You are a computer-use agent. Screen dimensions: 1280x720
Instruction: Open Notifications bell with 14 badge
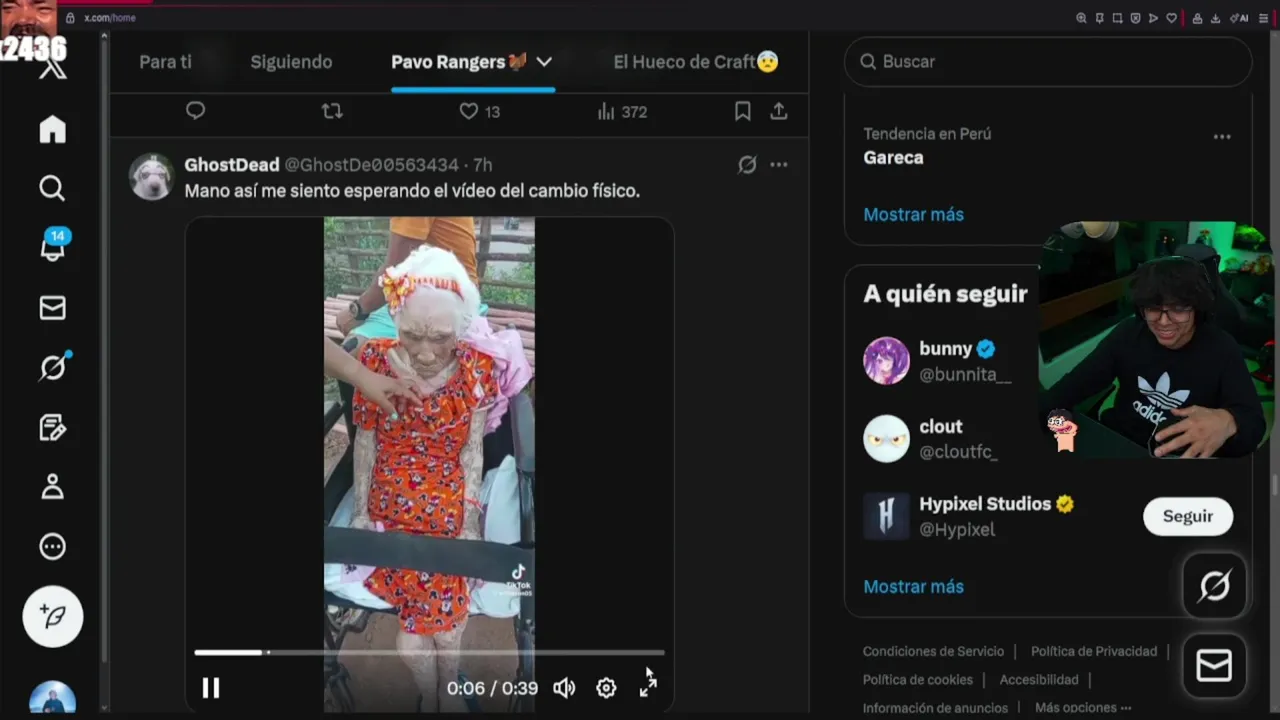53,245
